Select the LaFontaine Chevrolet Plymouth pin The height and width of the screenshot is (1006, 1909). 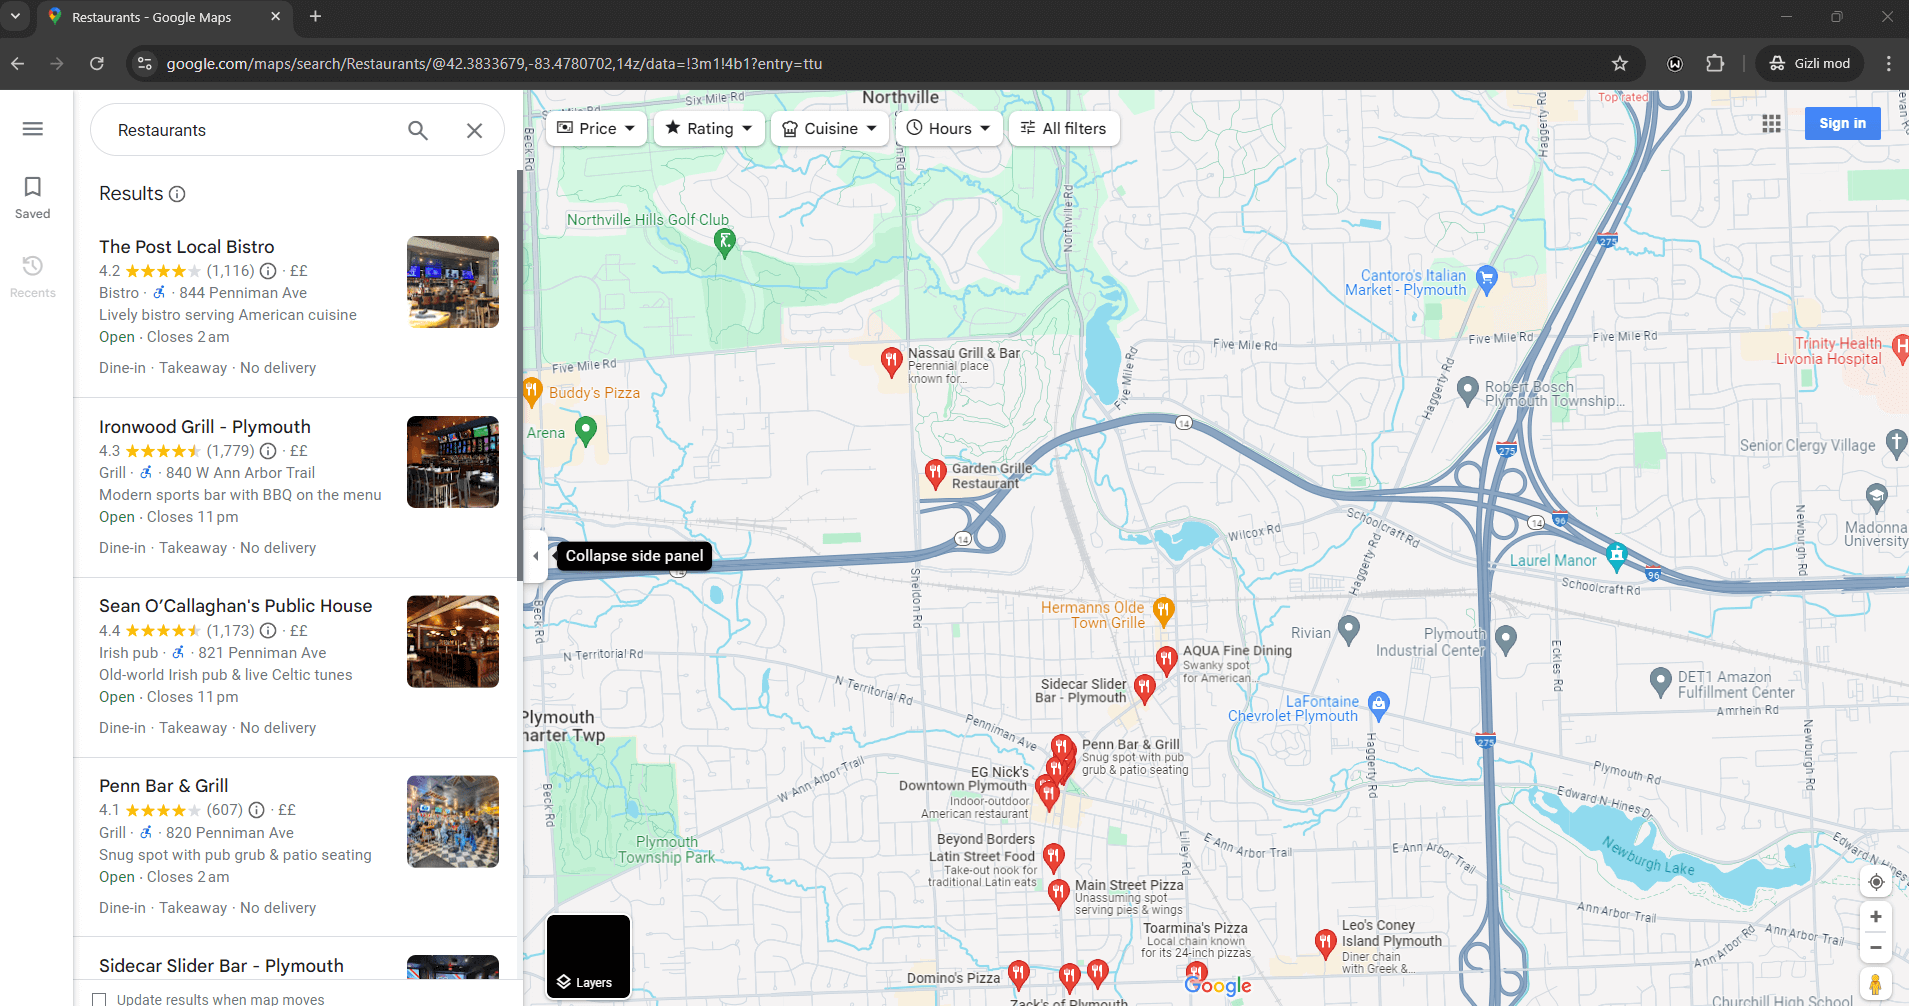[x=1379, y=705]
